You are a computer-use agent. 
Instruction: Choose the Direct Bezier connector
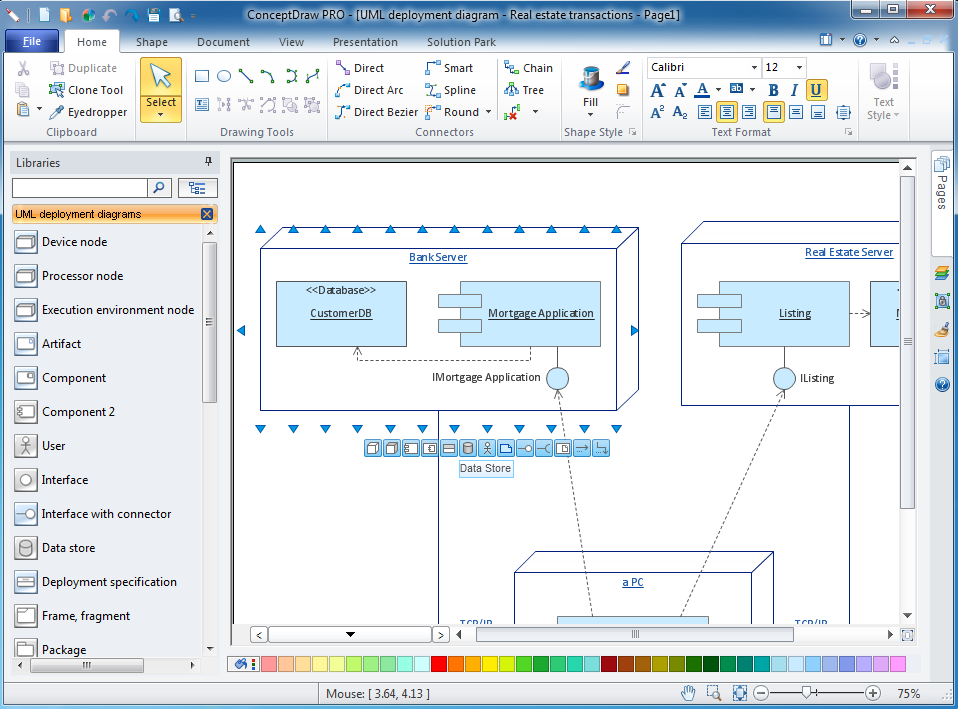click(377, 112)
